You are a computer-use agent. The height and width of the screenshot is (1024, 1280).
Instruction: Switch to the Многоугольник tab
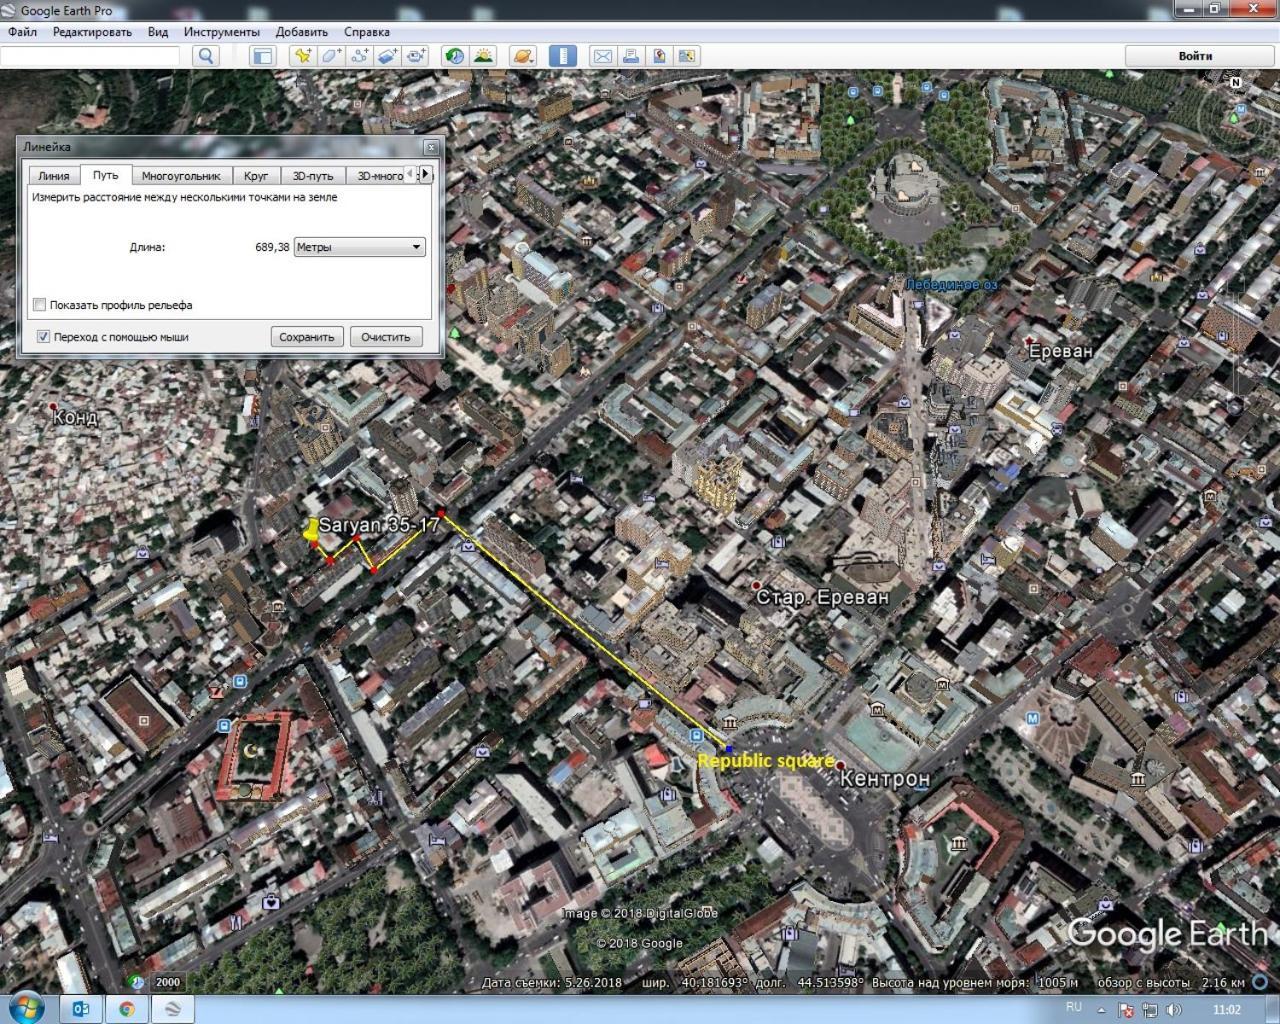coord(181,176)
